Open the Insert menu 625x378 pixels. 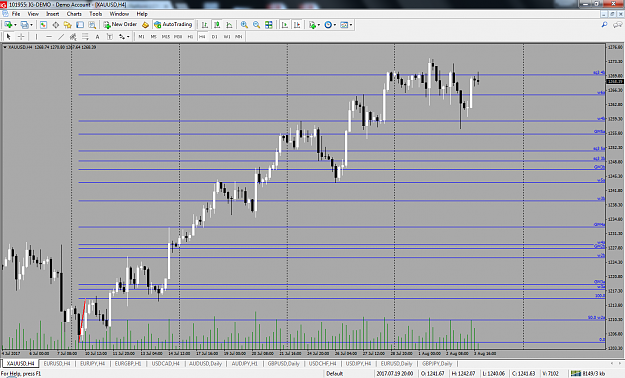pos(53,14)
